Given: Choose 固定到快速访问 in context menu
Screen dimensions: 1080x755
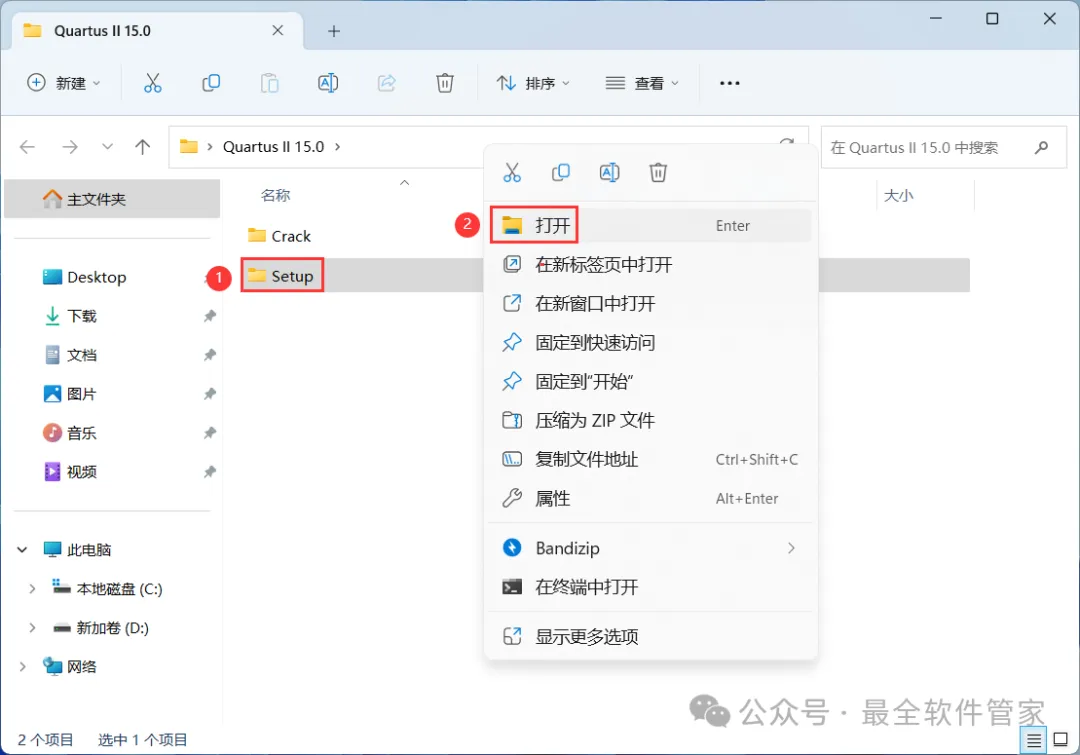Looking at the screenshot, I should click(x=650, y=342).
